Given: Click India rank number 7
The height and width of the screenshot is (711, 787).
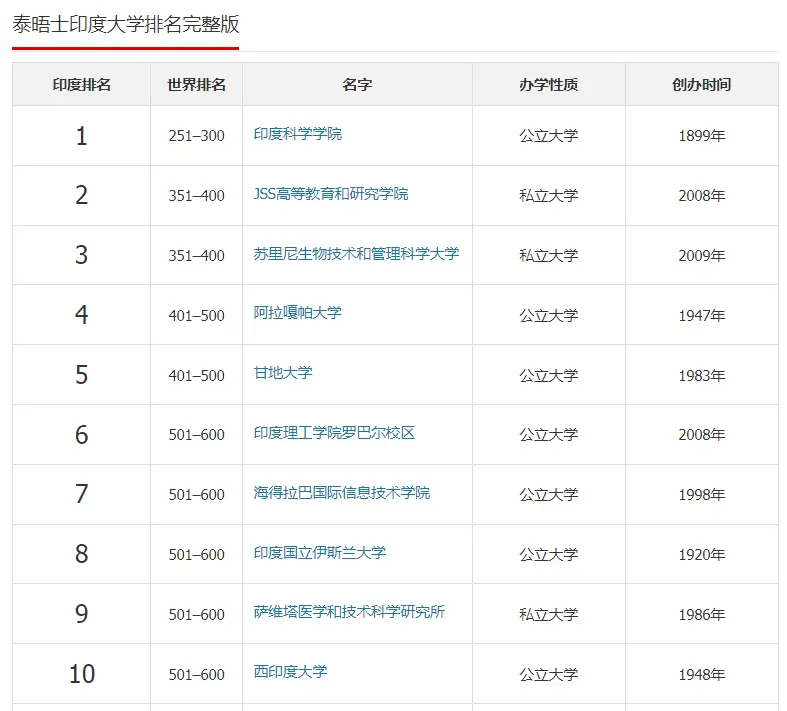Looking at the screenshot, I should [81, 494].
